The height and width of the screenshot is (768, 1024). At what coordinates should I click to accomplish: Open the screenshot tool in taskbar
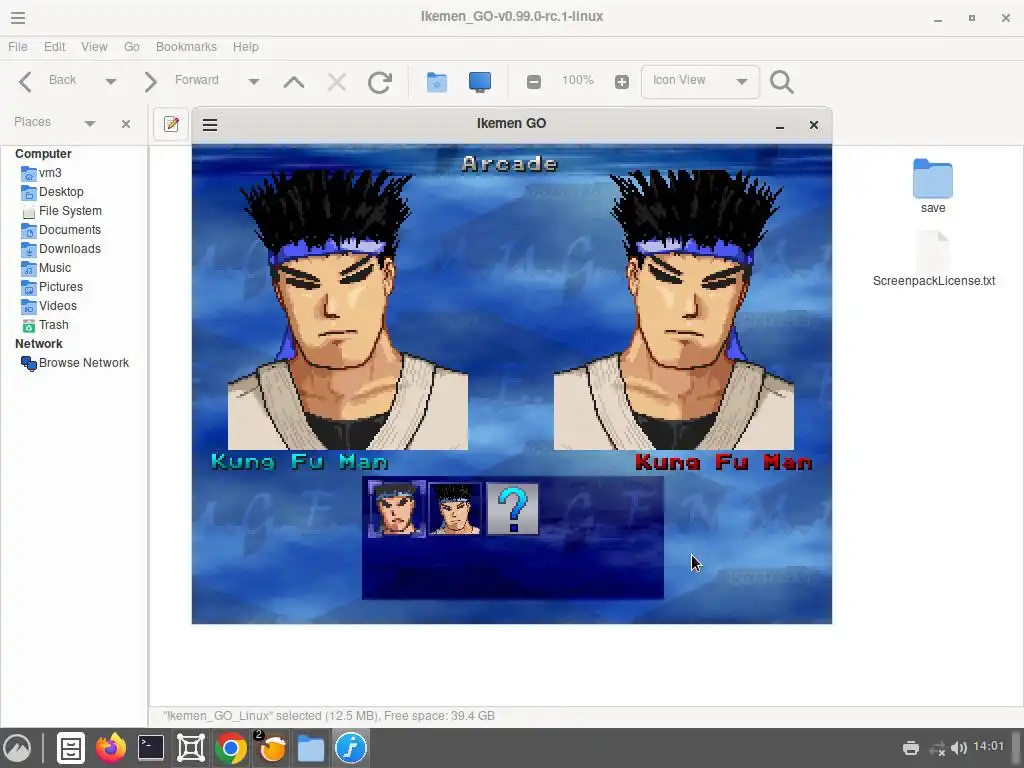tap(191, 748)
